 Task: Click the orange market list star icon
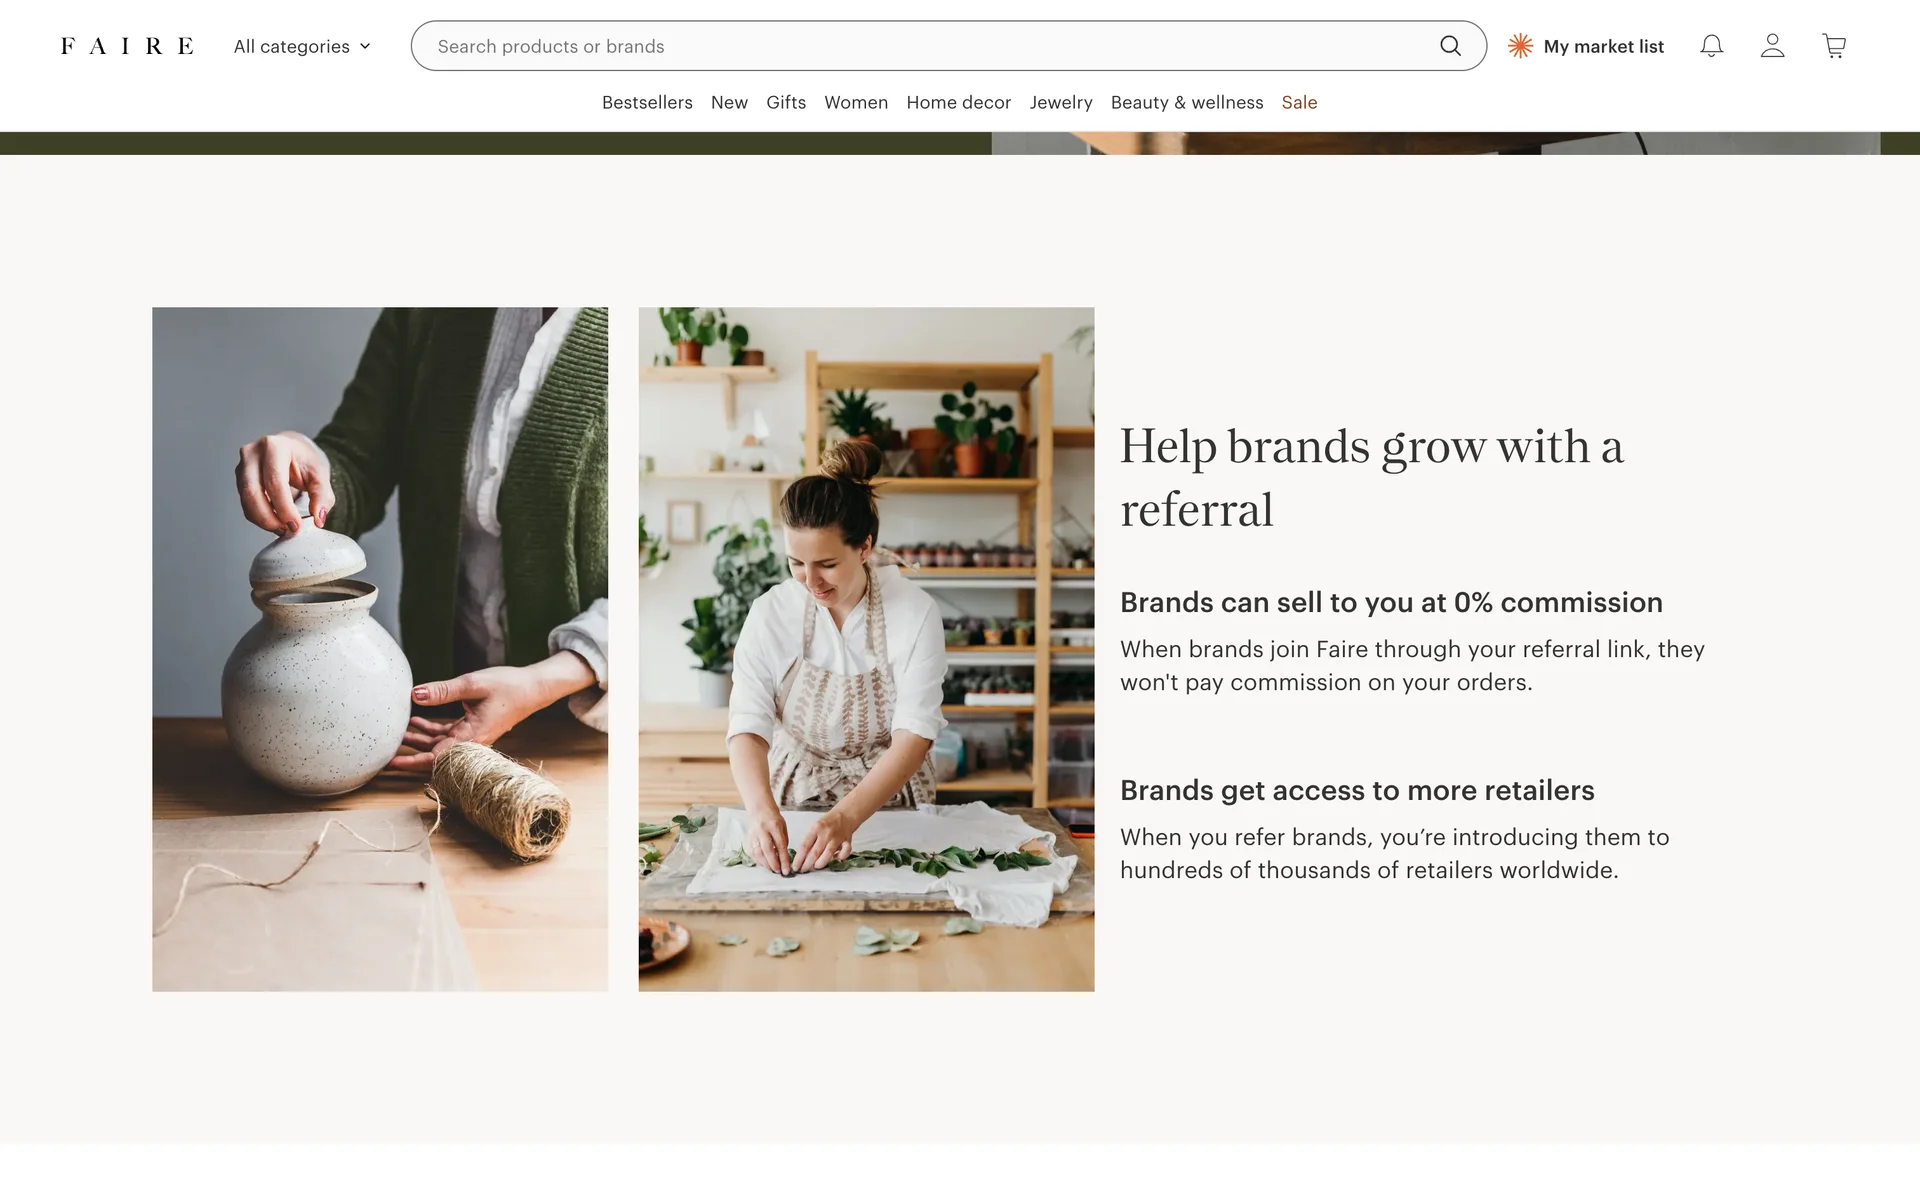point(1520,46)
